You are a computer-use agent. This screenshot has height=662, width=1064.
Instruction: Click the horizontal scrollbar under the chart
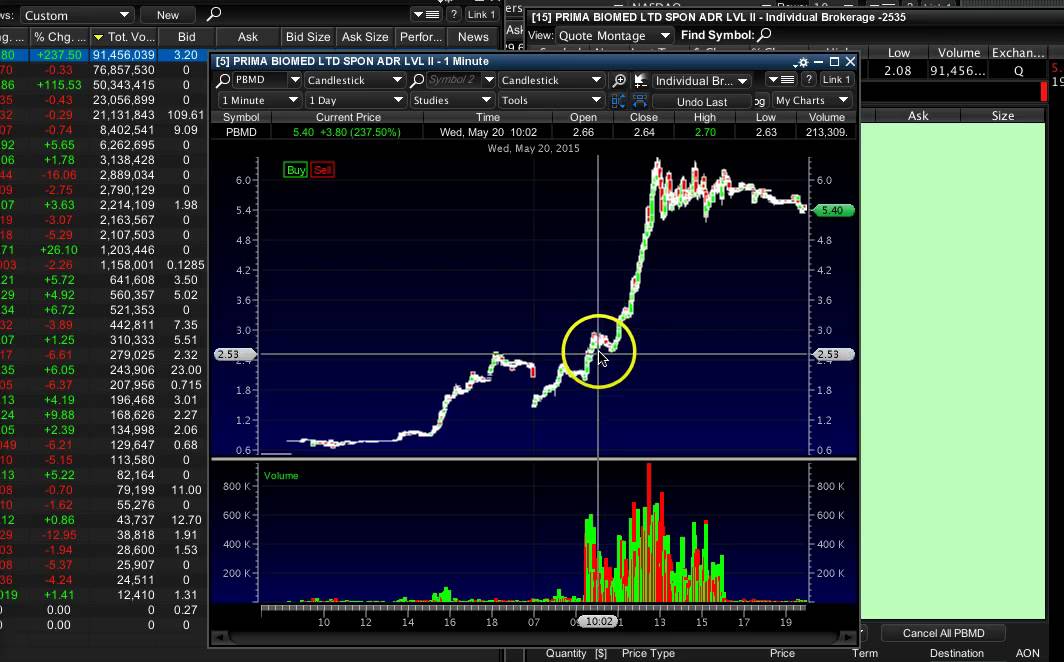[x=535, y=638]
